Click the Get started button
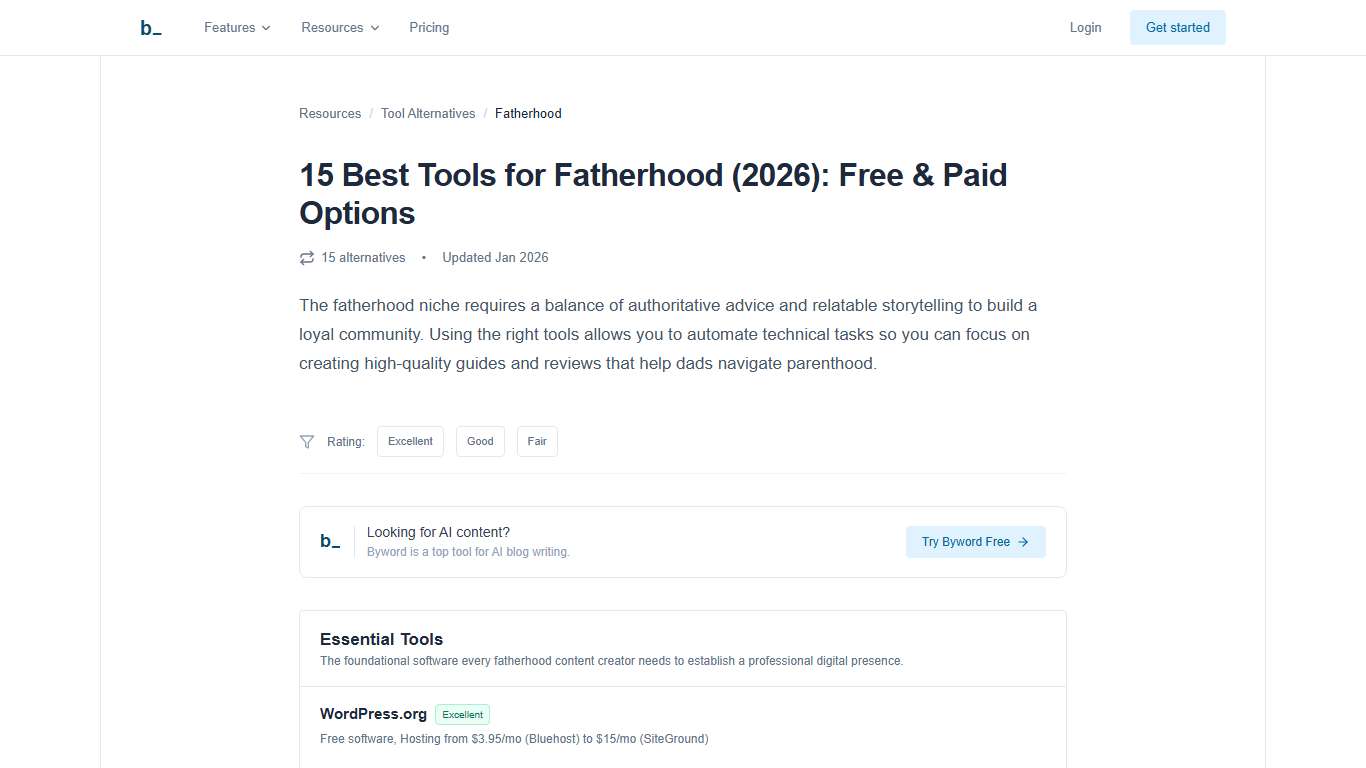This screenshot has width=1366, height=768. (x=1177, y=27)
